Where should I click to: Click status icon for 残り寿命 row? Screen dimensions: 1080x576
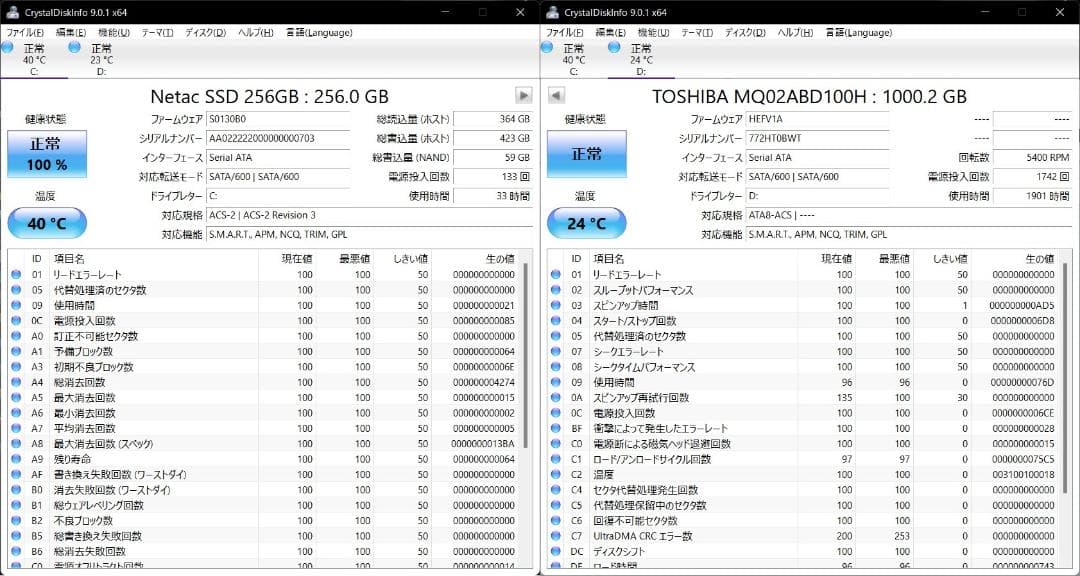coord(16,459)
